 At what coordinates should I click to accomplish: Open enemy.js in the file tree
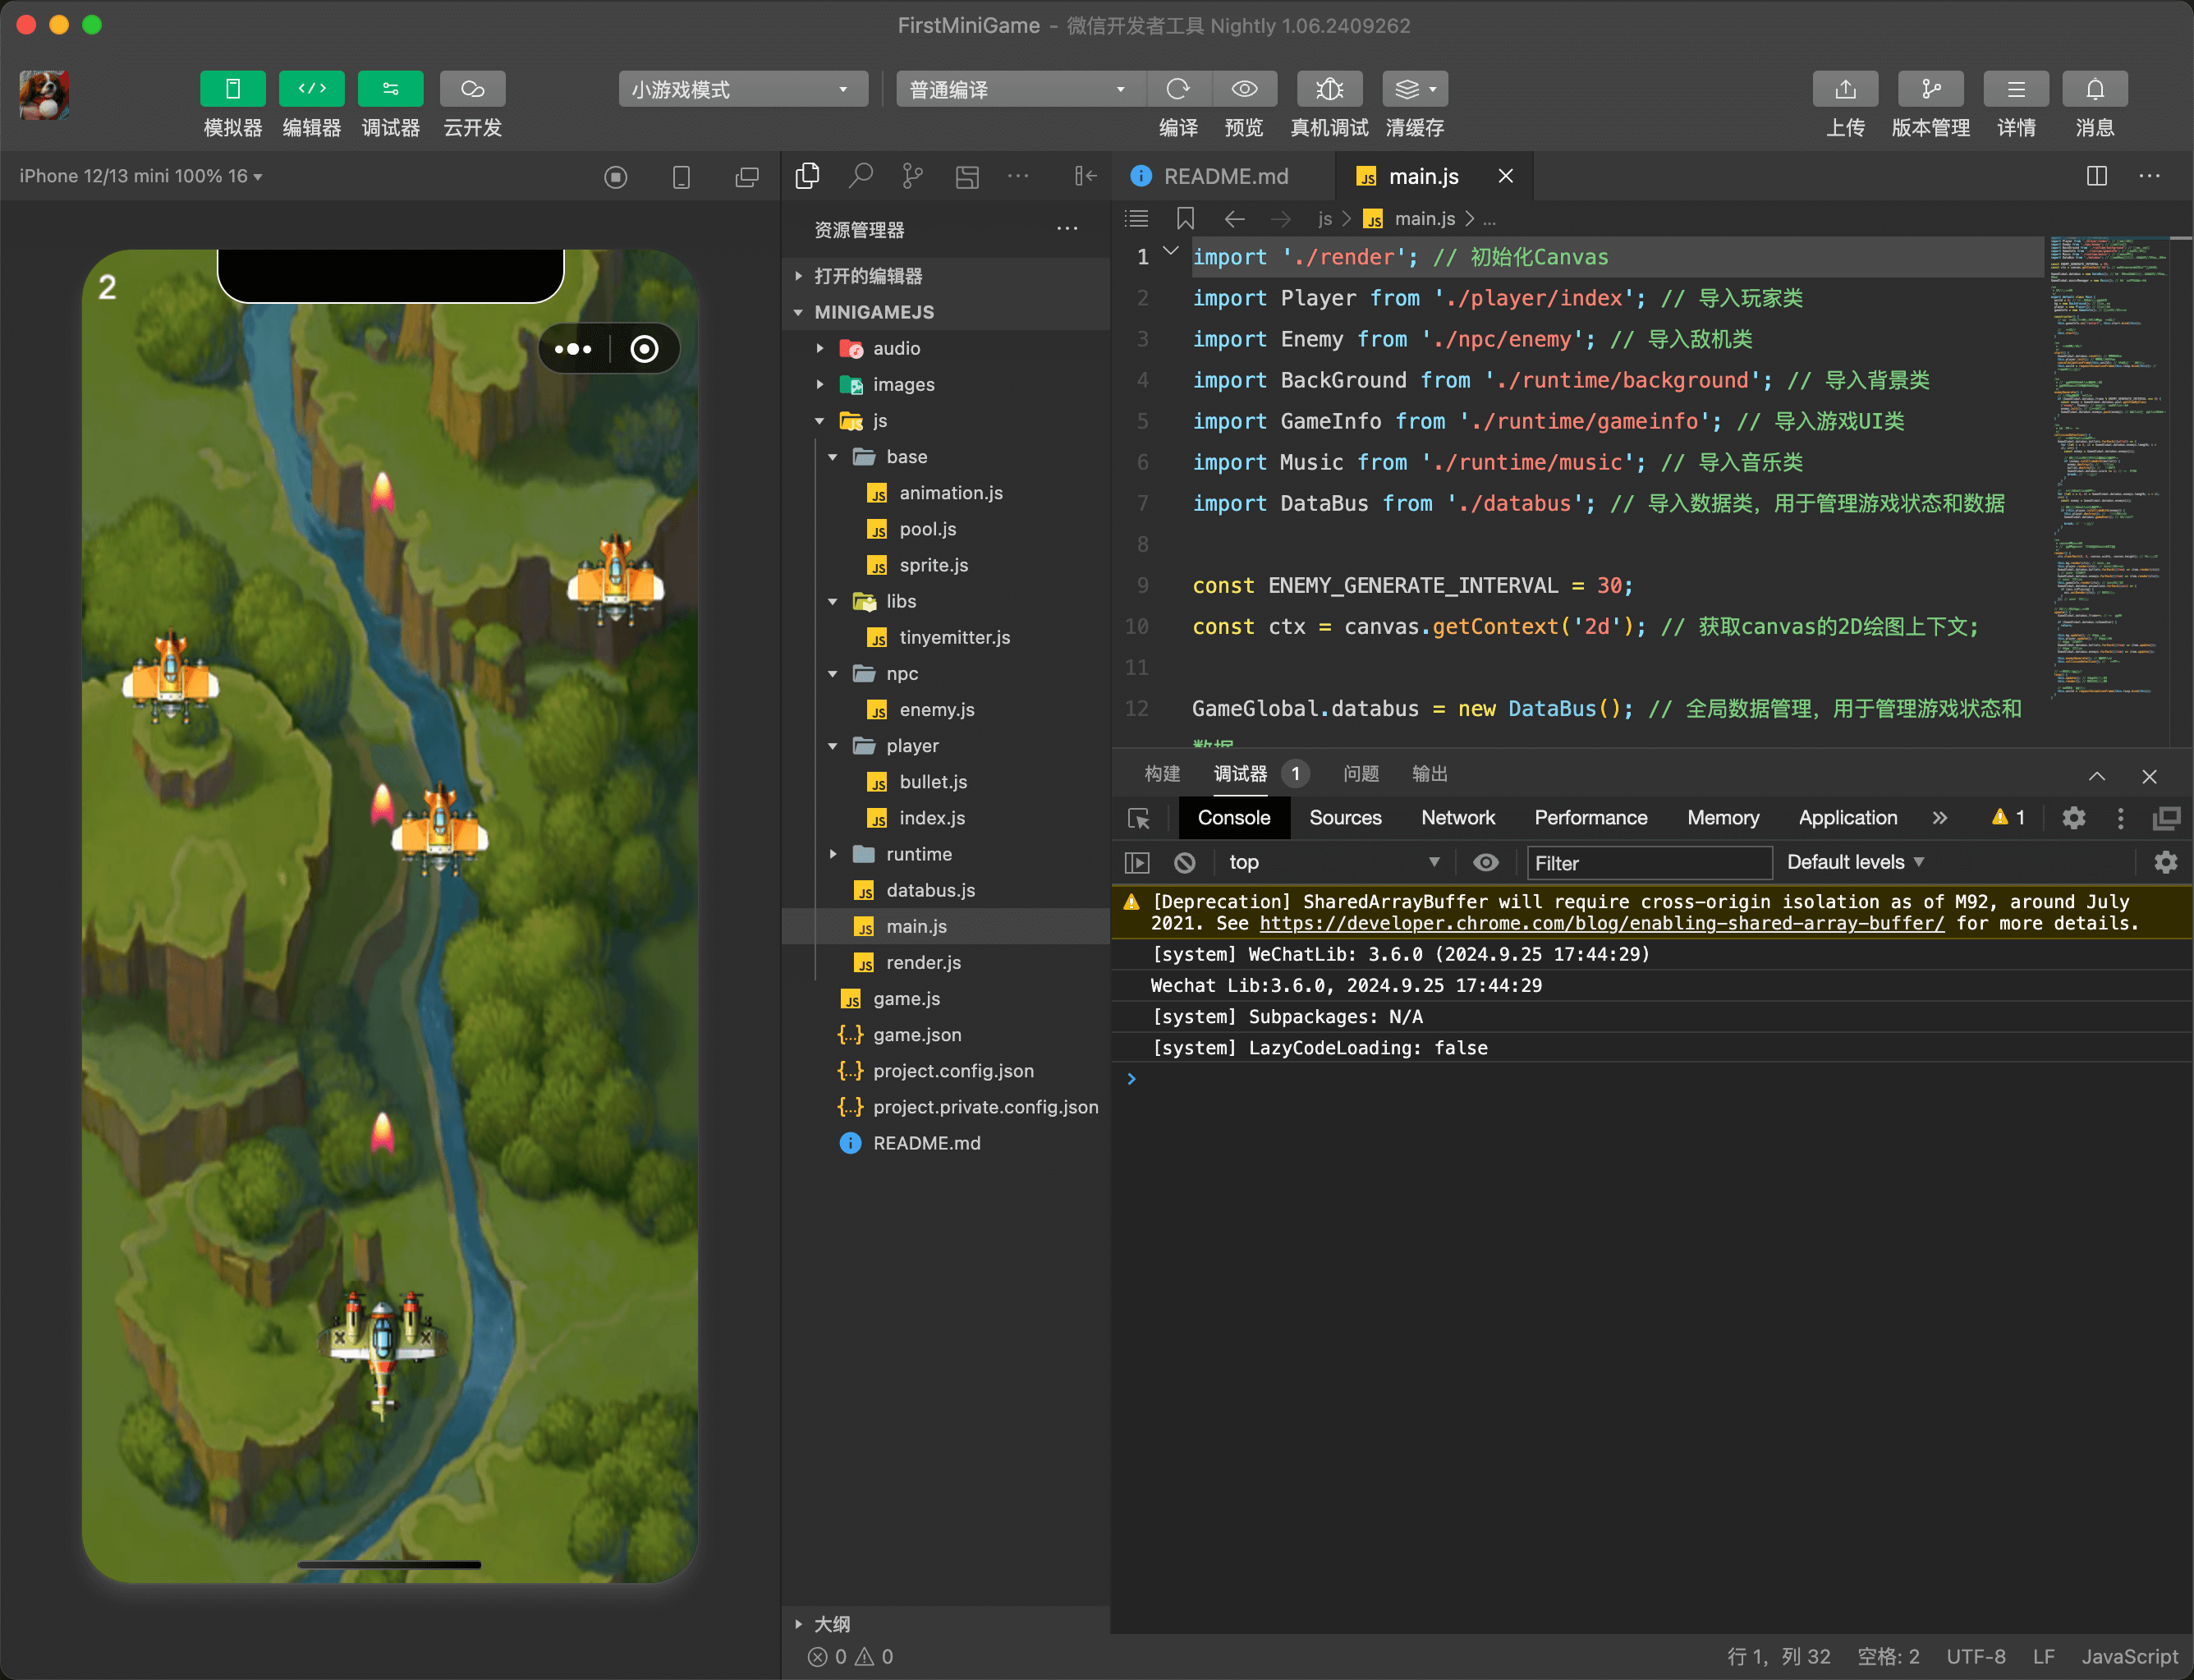pos(936,710)
